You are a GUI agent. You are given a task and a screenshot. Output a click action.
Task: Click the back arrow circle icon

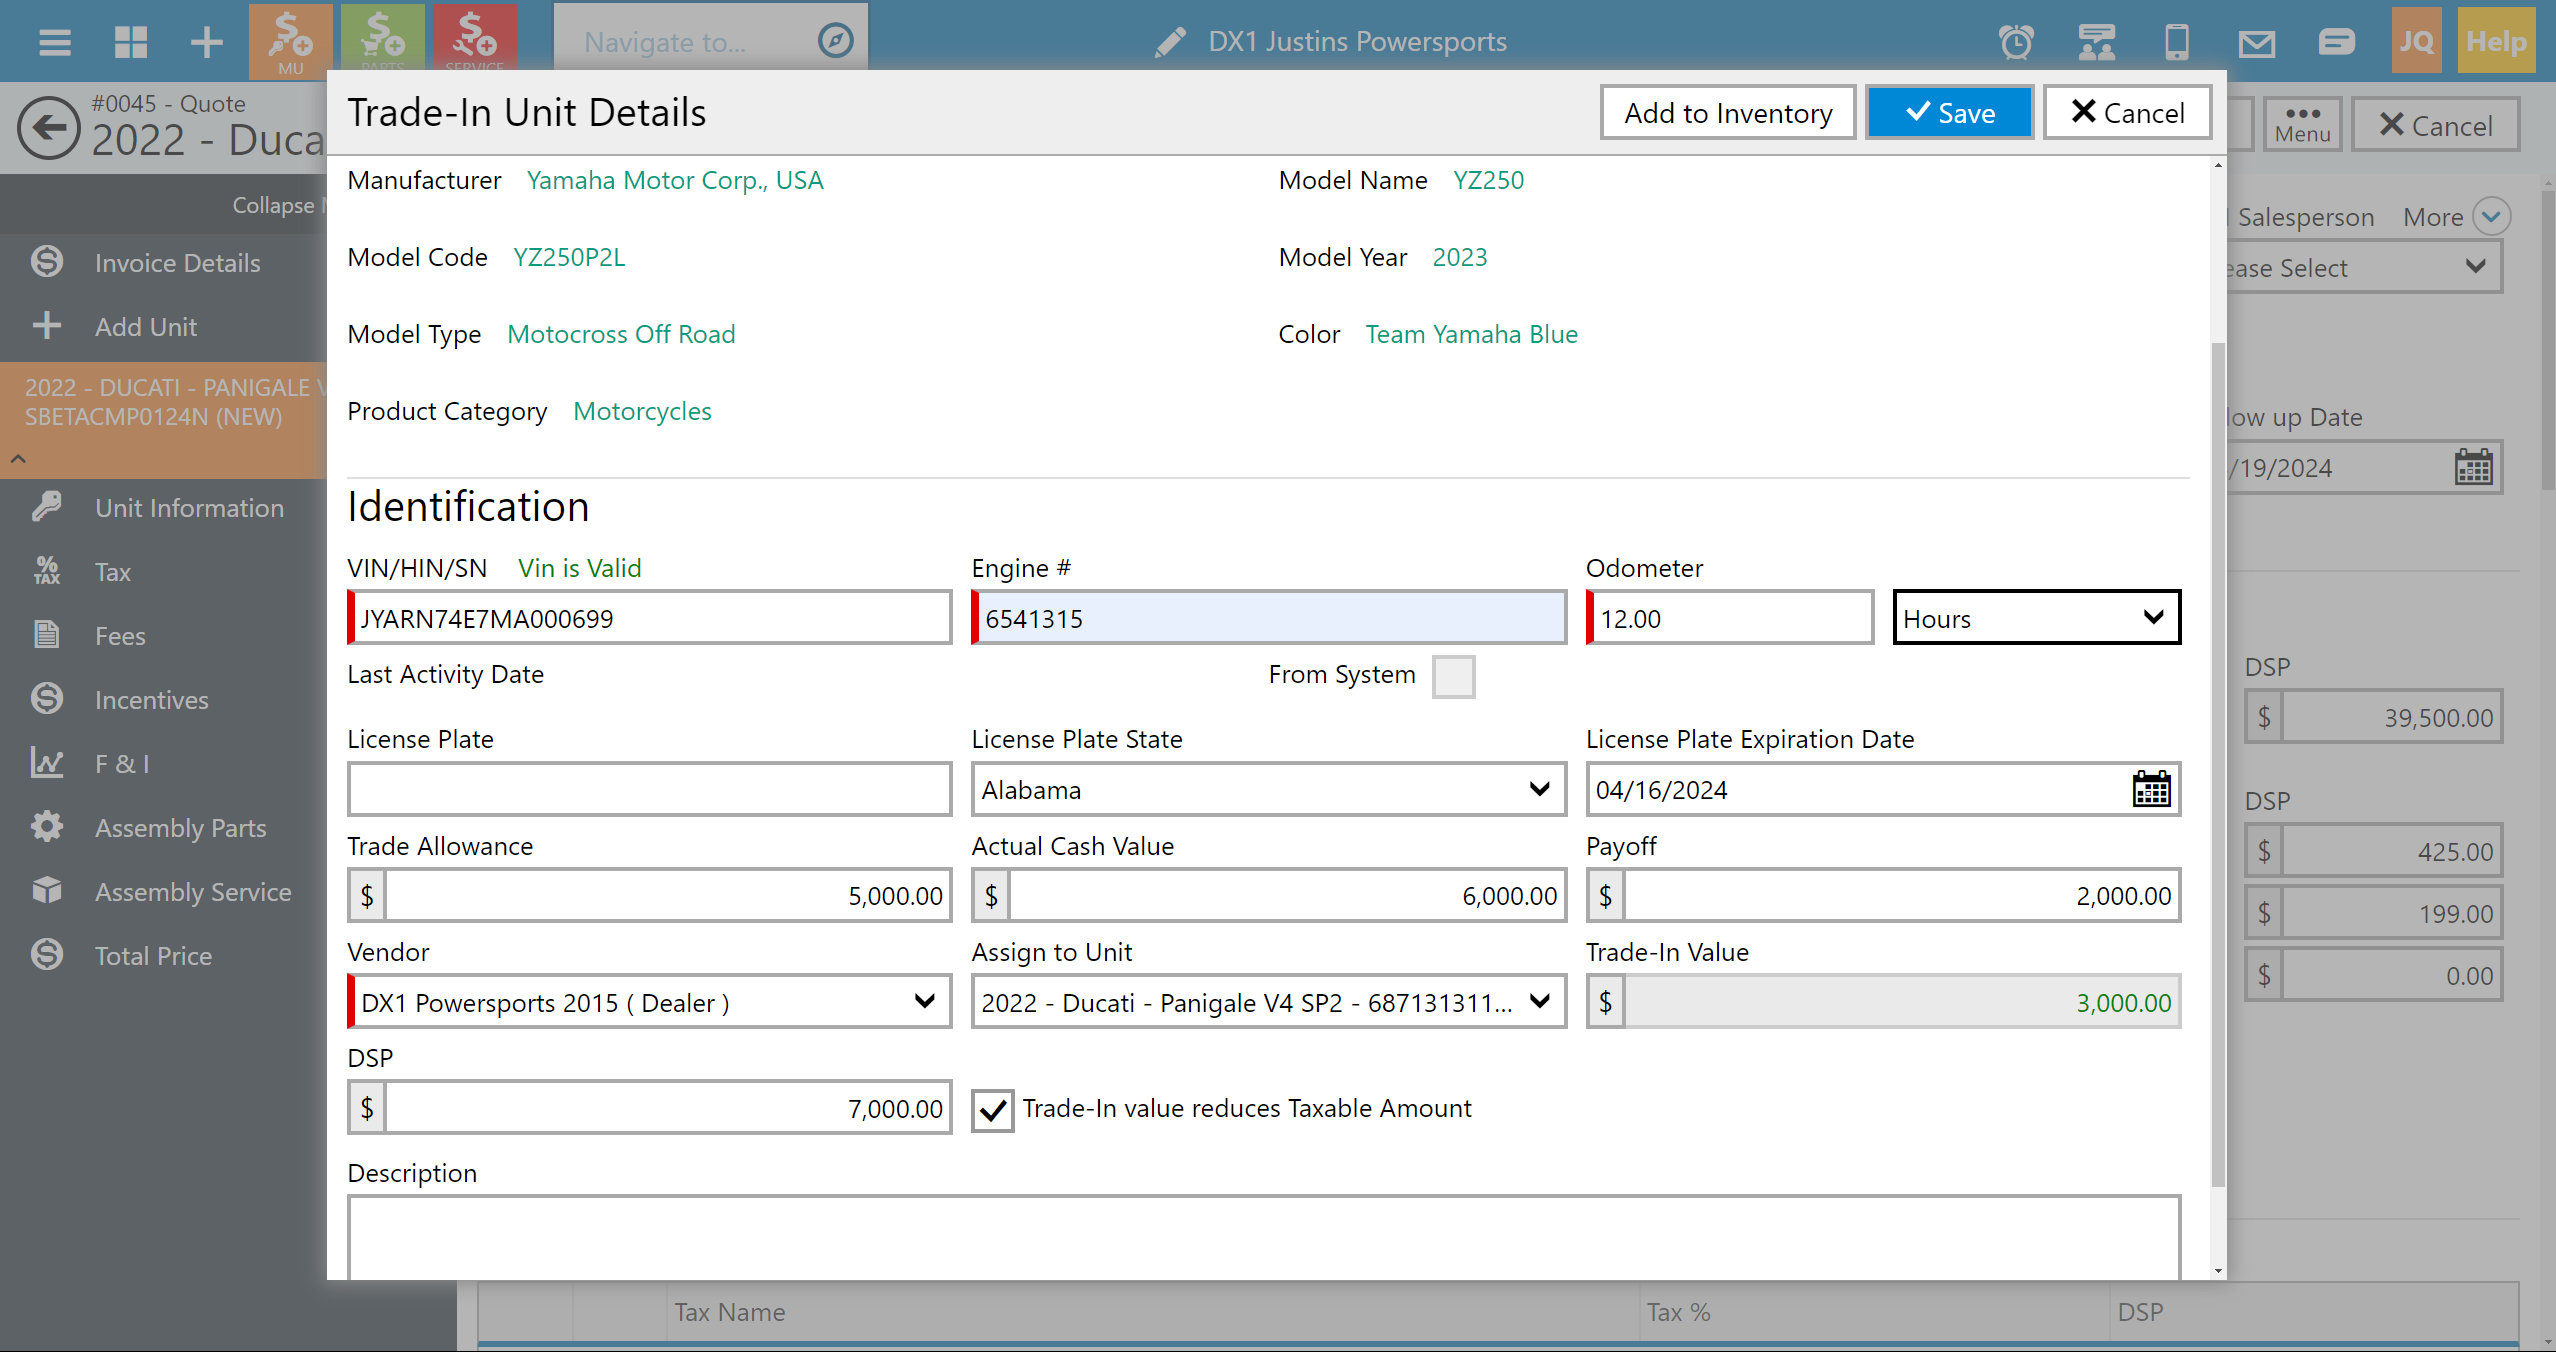(47, 127)
